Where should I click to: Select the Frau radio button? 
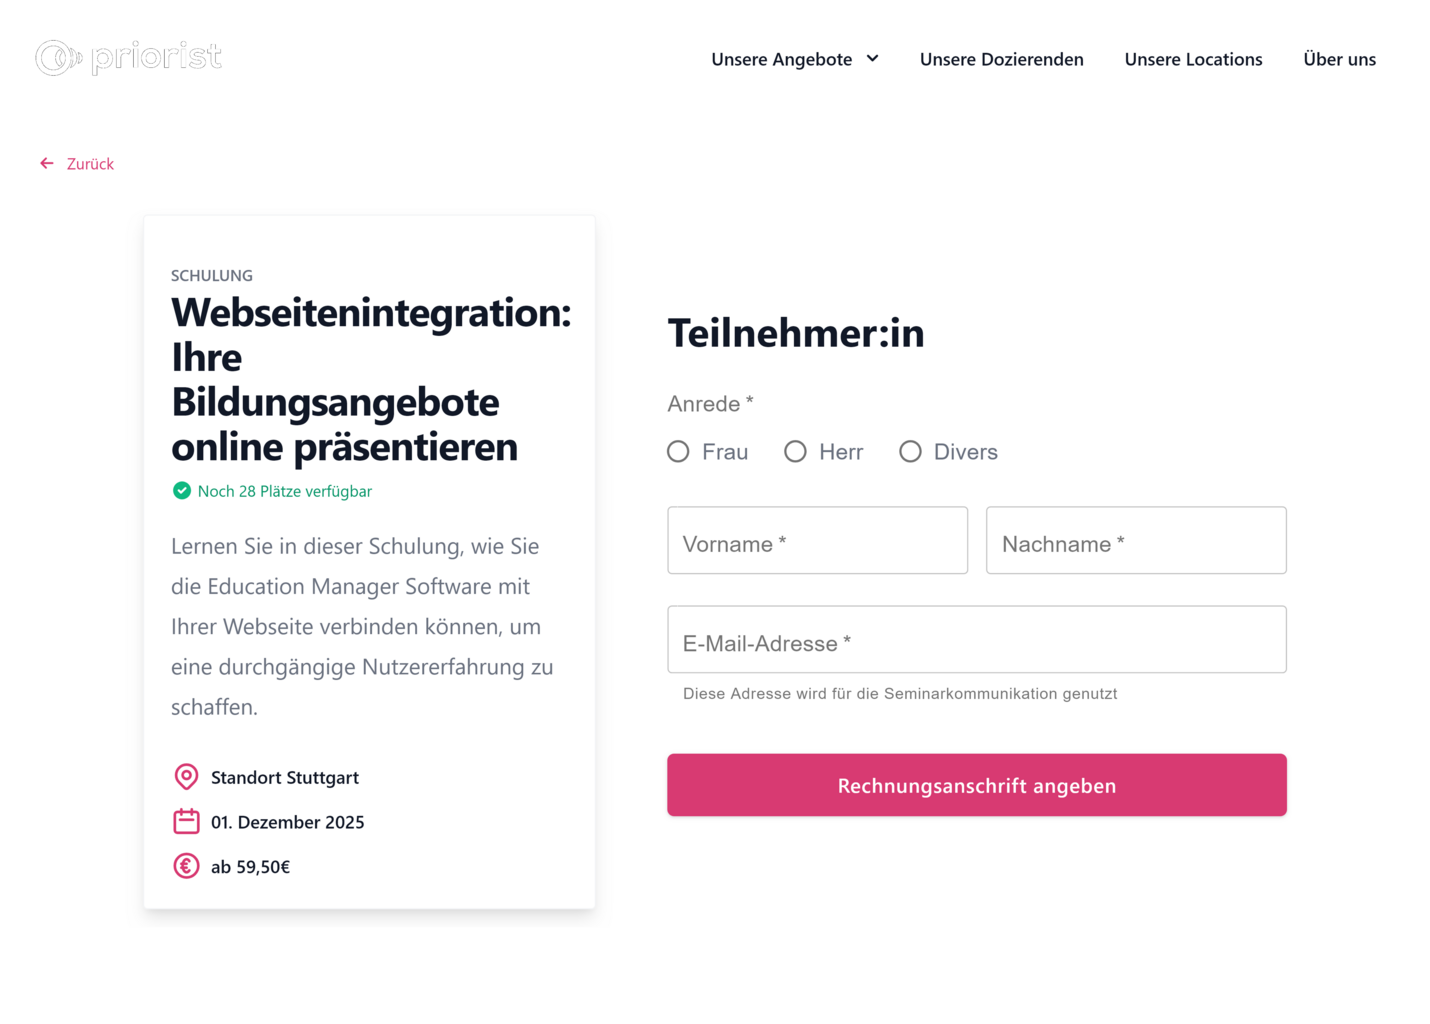678,452
